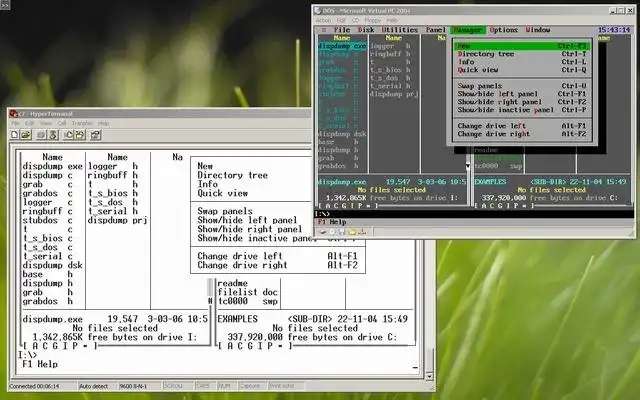The width and height of the screenshot is (640, 400).
Task: Click the Call phone icon in HyperTerminal toolbar
Action: pos(41,135)
